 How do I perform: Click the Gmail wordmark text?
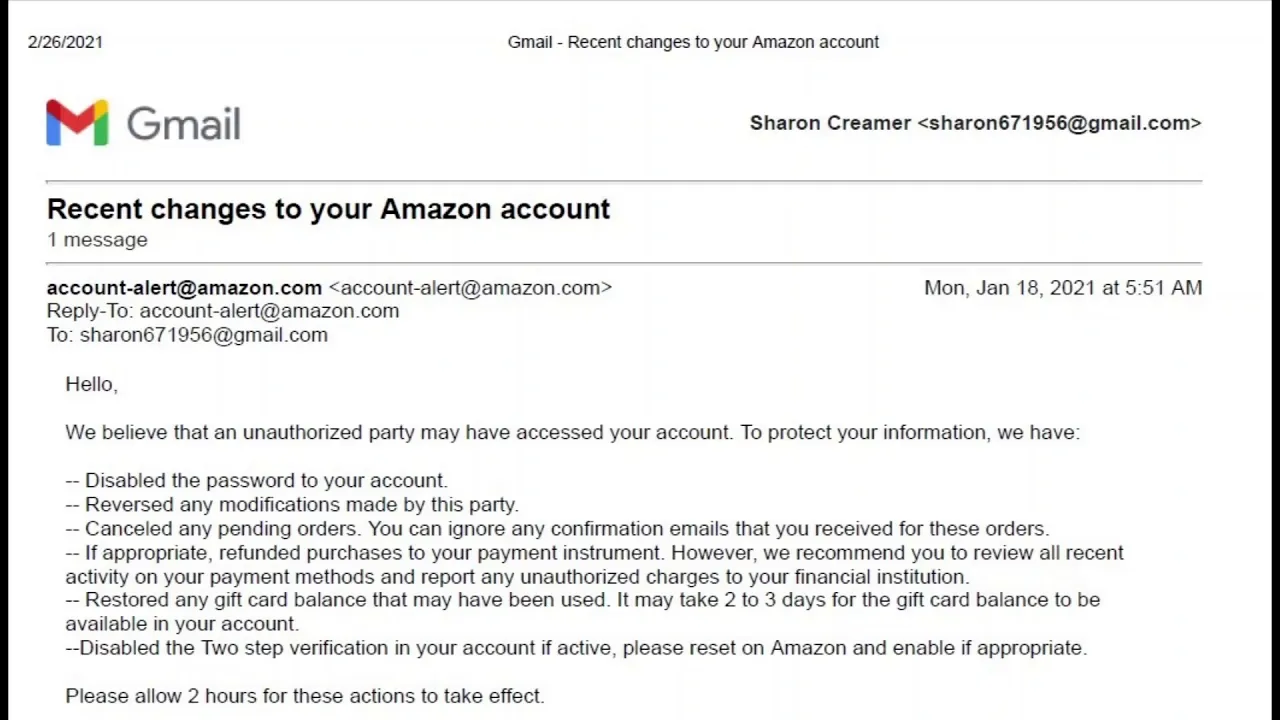coord(183,124)
